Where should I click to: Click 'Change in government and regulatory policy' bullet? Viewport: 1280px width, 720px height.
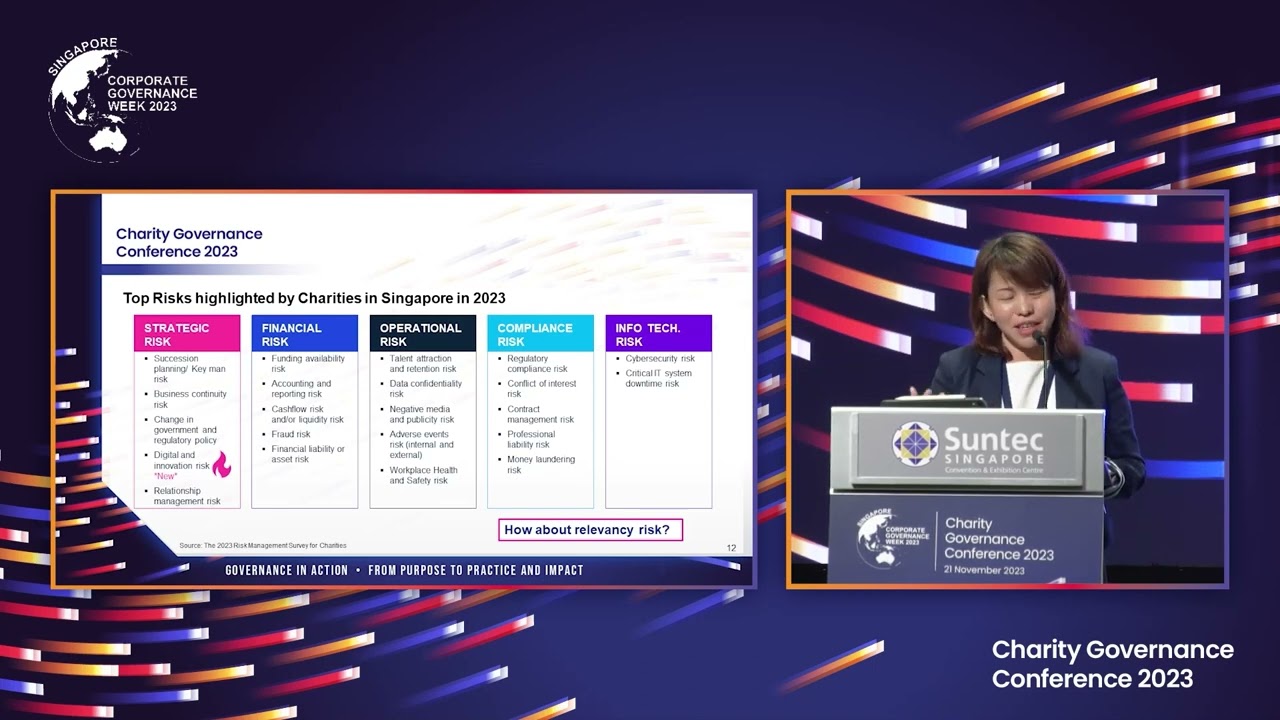tap(185, 430)
